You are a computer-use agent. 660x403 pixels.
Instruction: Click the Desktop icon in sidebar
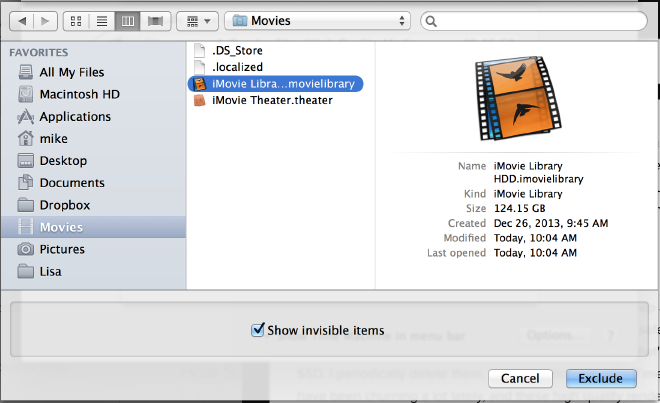pos(26,160)
